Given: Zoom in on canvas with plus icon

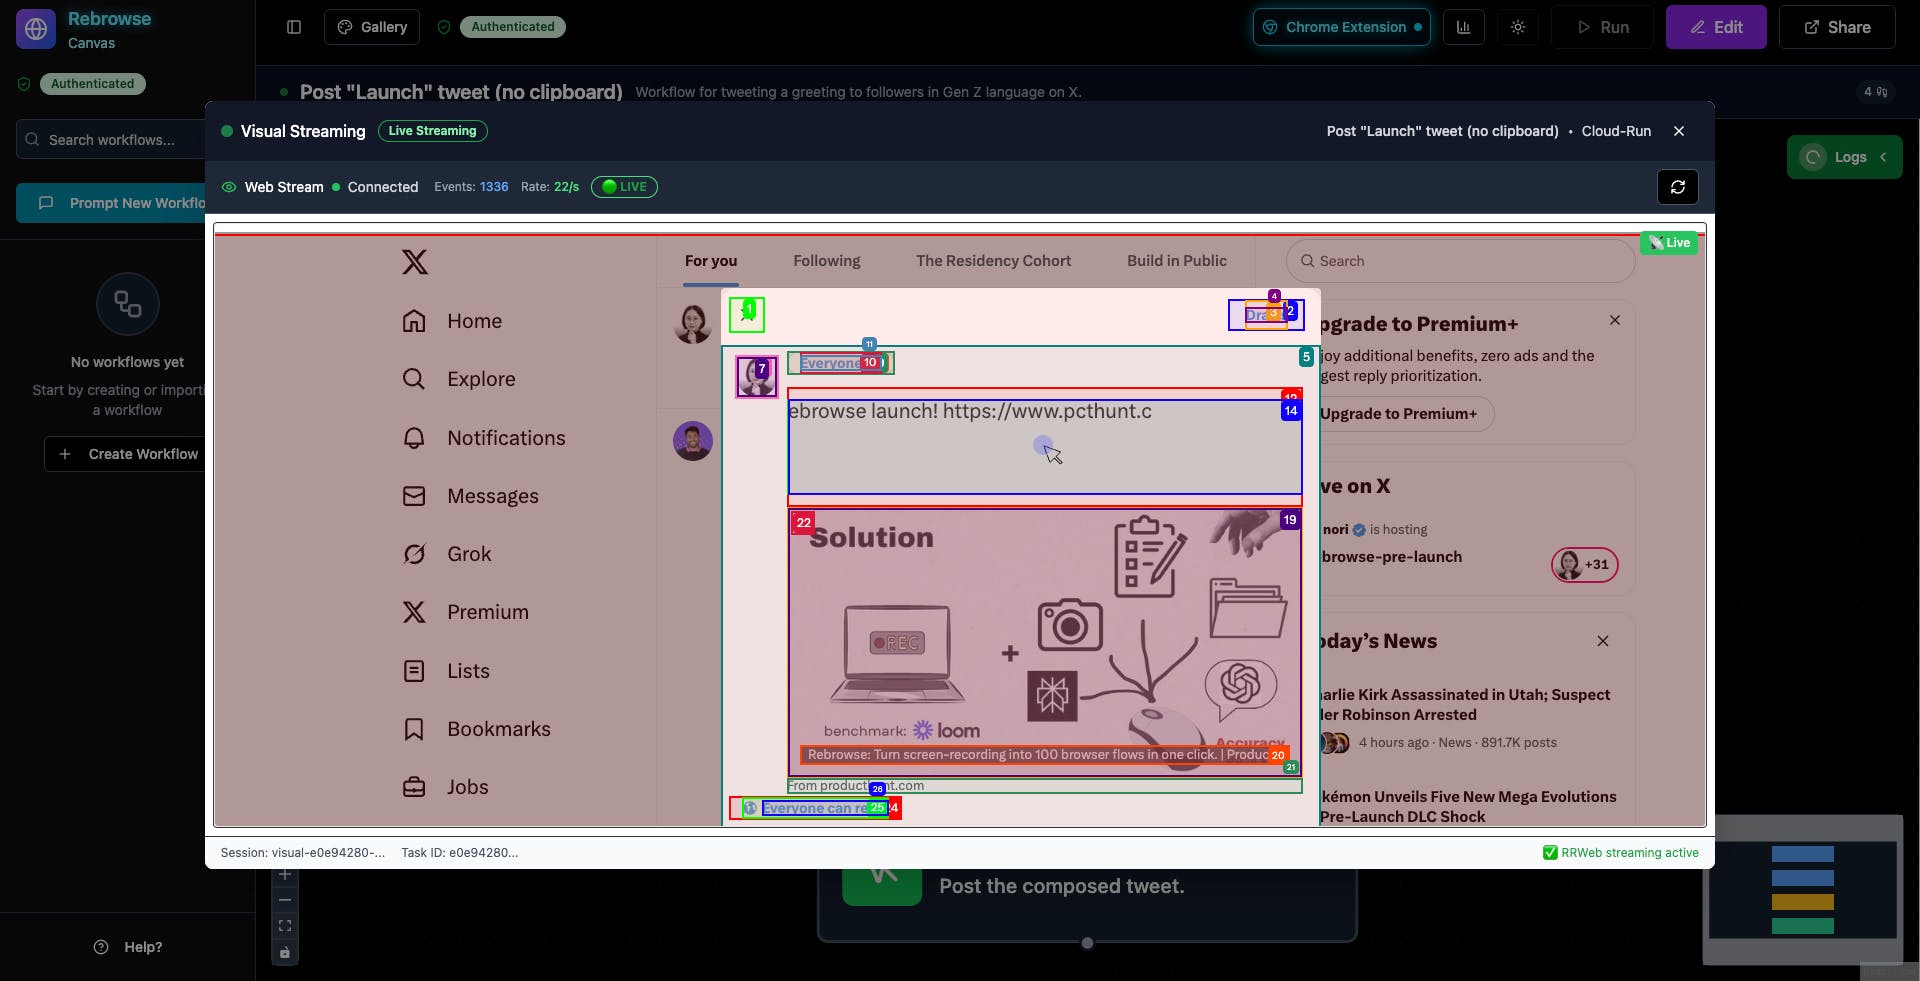Looking at the screenshot, I should [x=285, y=875].
